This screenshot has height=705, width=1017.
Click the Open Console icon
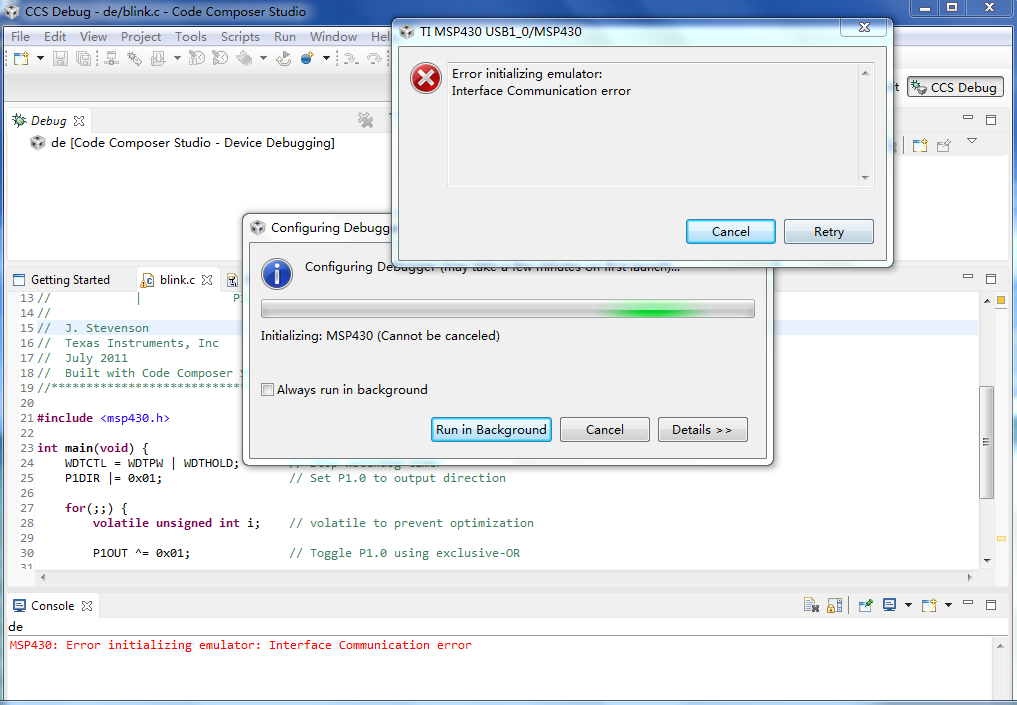coord(929,605)
